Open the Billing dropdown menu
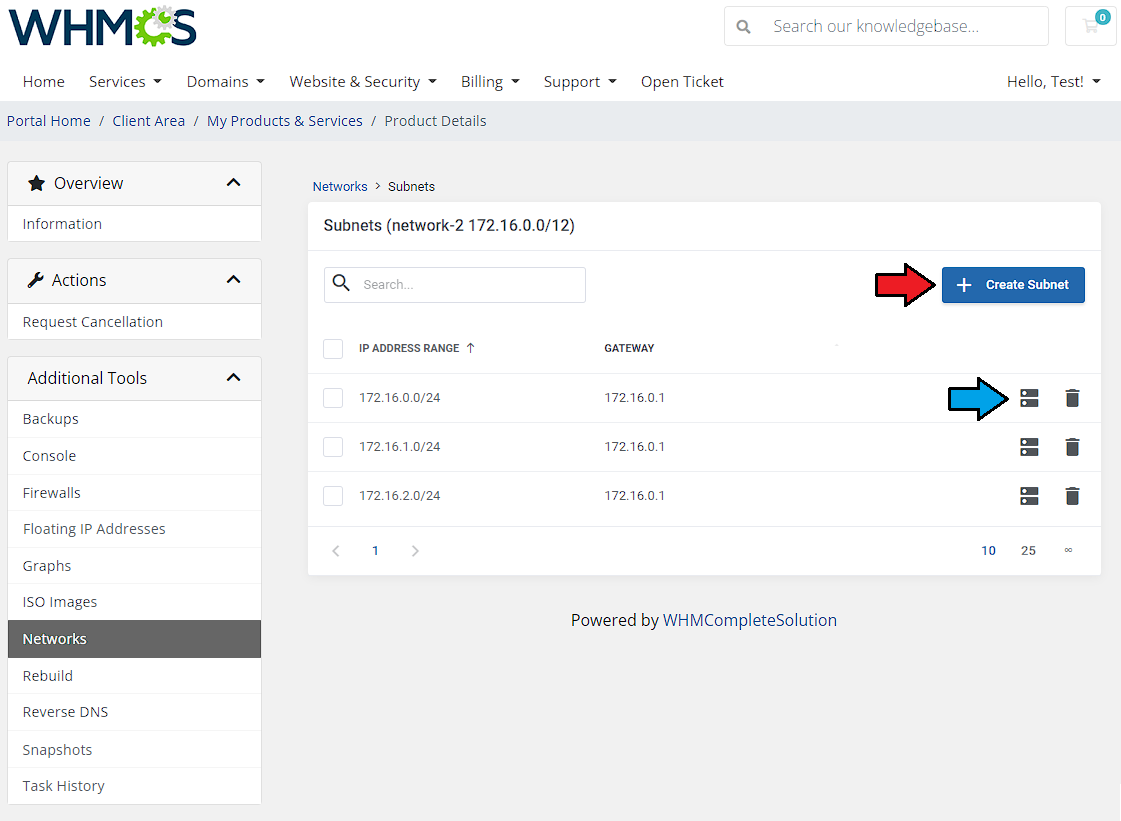Viewport: 1121px width, 821px height. click(490, 82)
